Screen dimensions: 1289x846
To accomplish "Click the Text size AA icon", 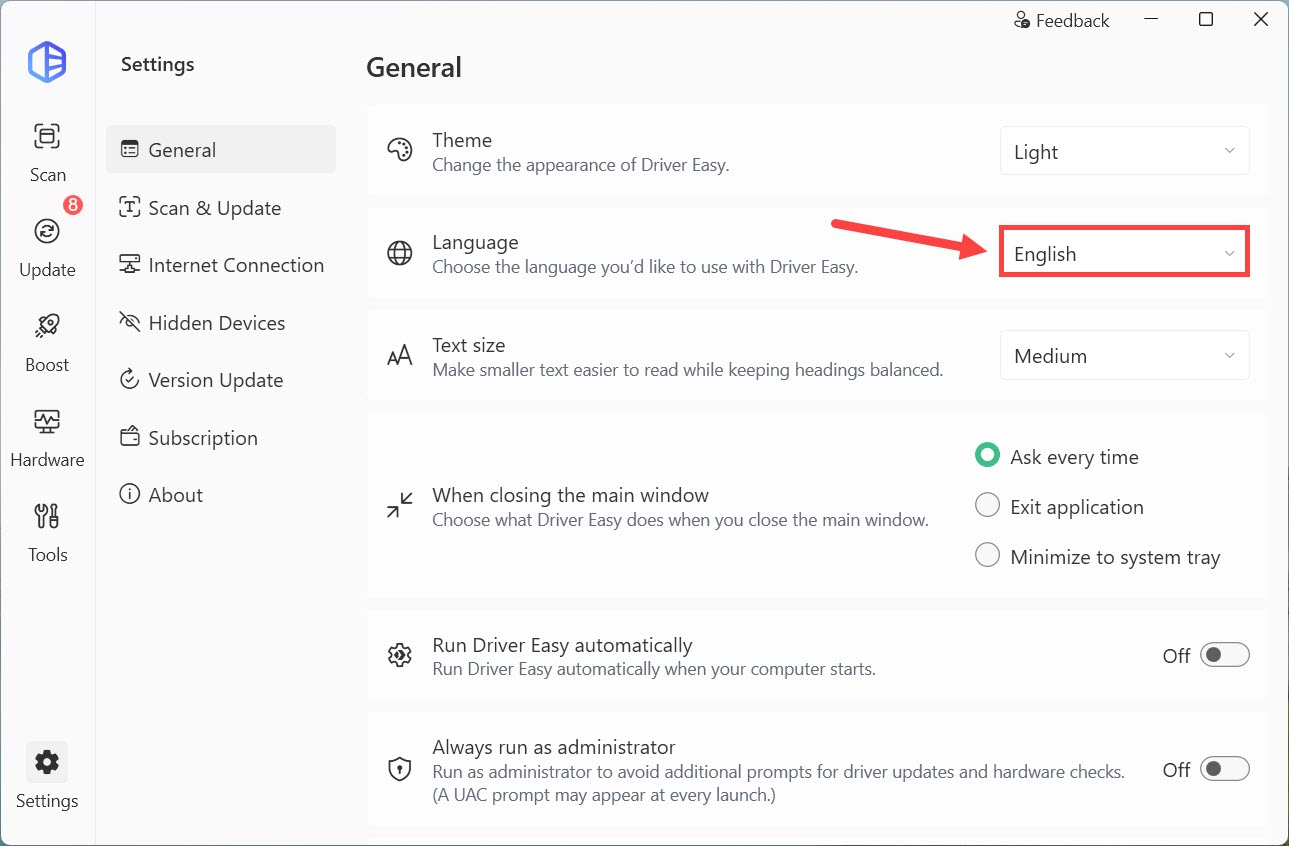I will pos(399,356).
